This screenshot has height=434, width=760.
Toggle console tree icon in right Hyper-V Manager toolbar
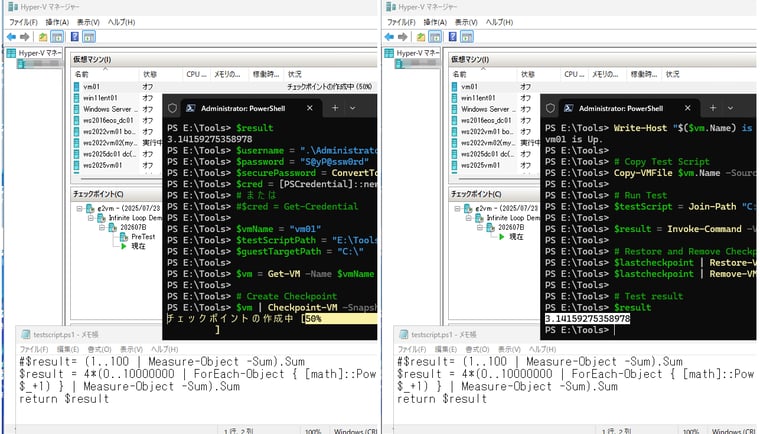pyautogui.click(x=435, y=36)
